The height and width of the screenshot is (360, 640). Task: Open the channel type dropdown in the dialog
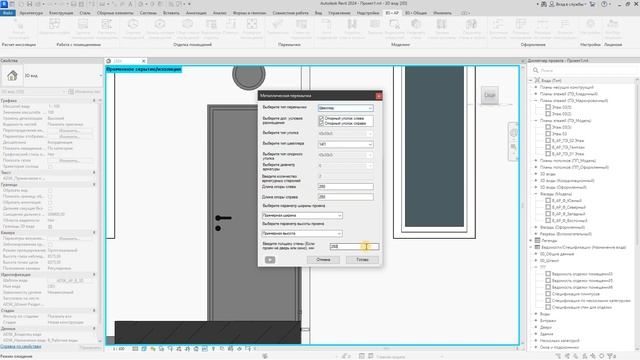pos(345,144)
